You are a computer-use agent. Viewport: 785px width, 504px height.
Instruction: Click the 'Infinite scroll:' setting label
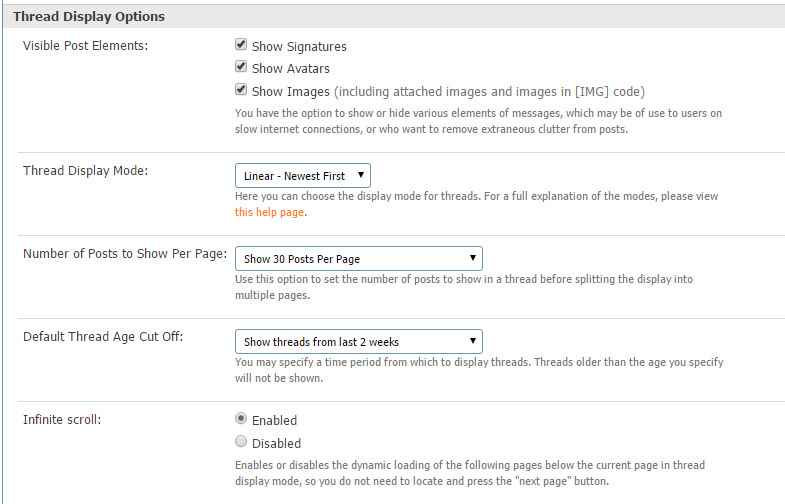62,419
